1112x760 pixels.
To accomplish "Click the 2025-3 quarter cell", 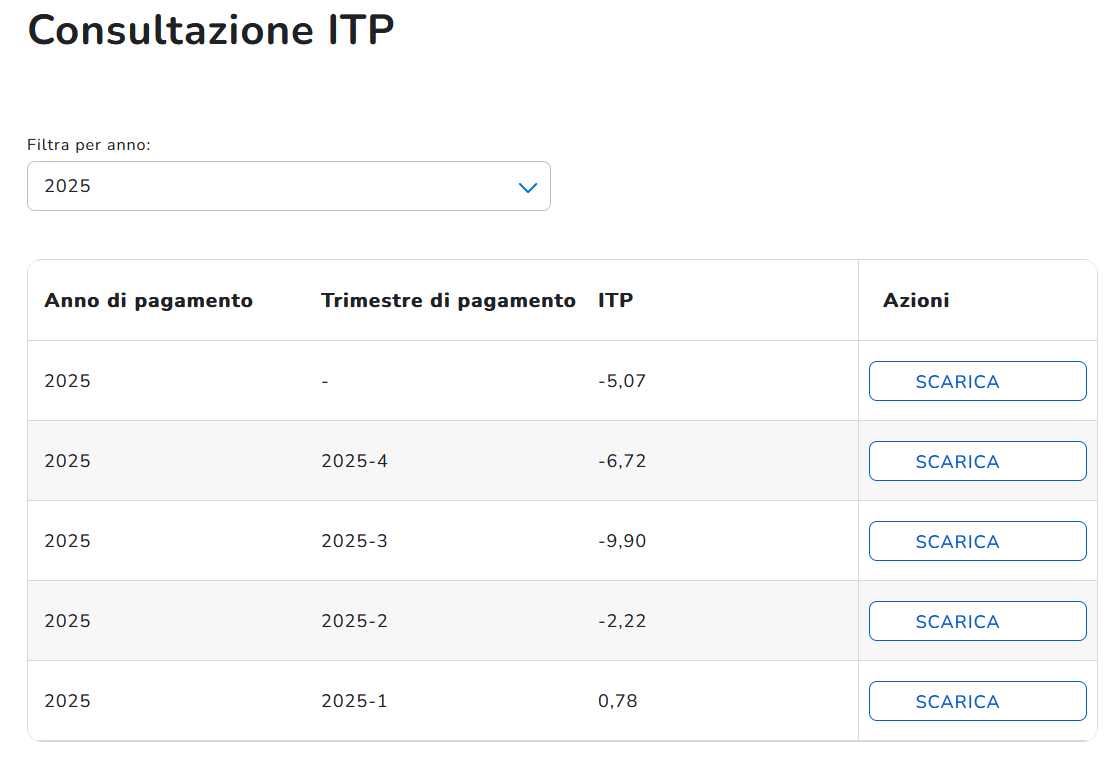I will (x=354, y=541).
